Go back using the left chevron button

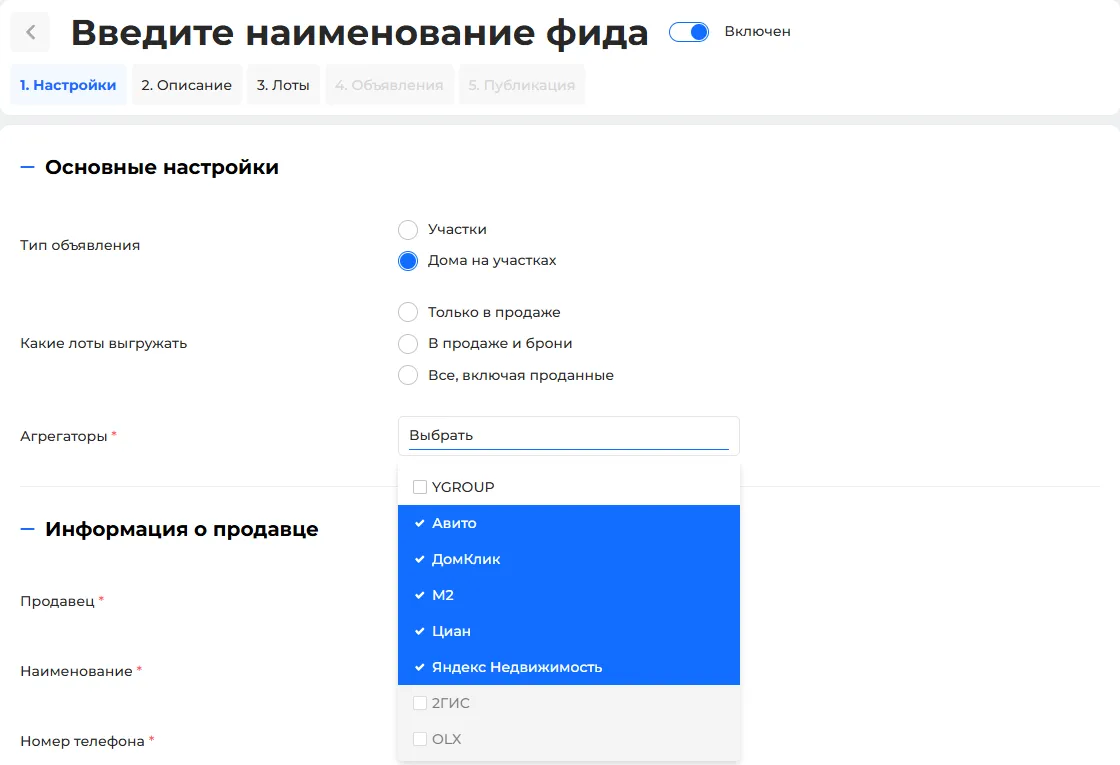30,32
